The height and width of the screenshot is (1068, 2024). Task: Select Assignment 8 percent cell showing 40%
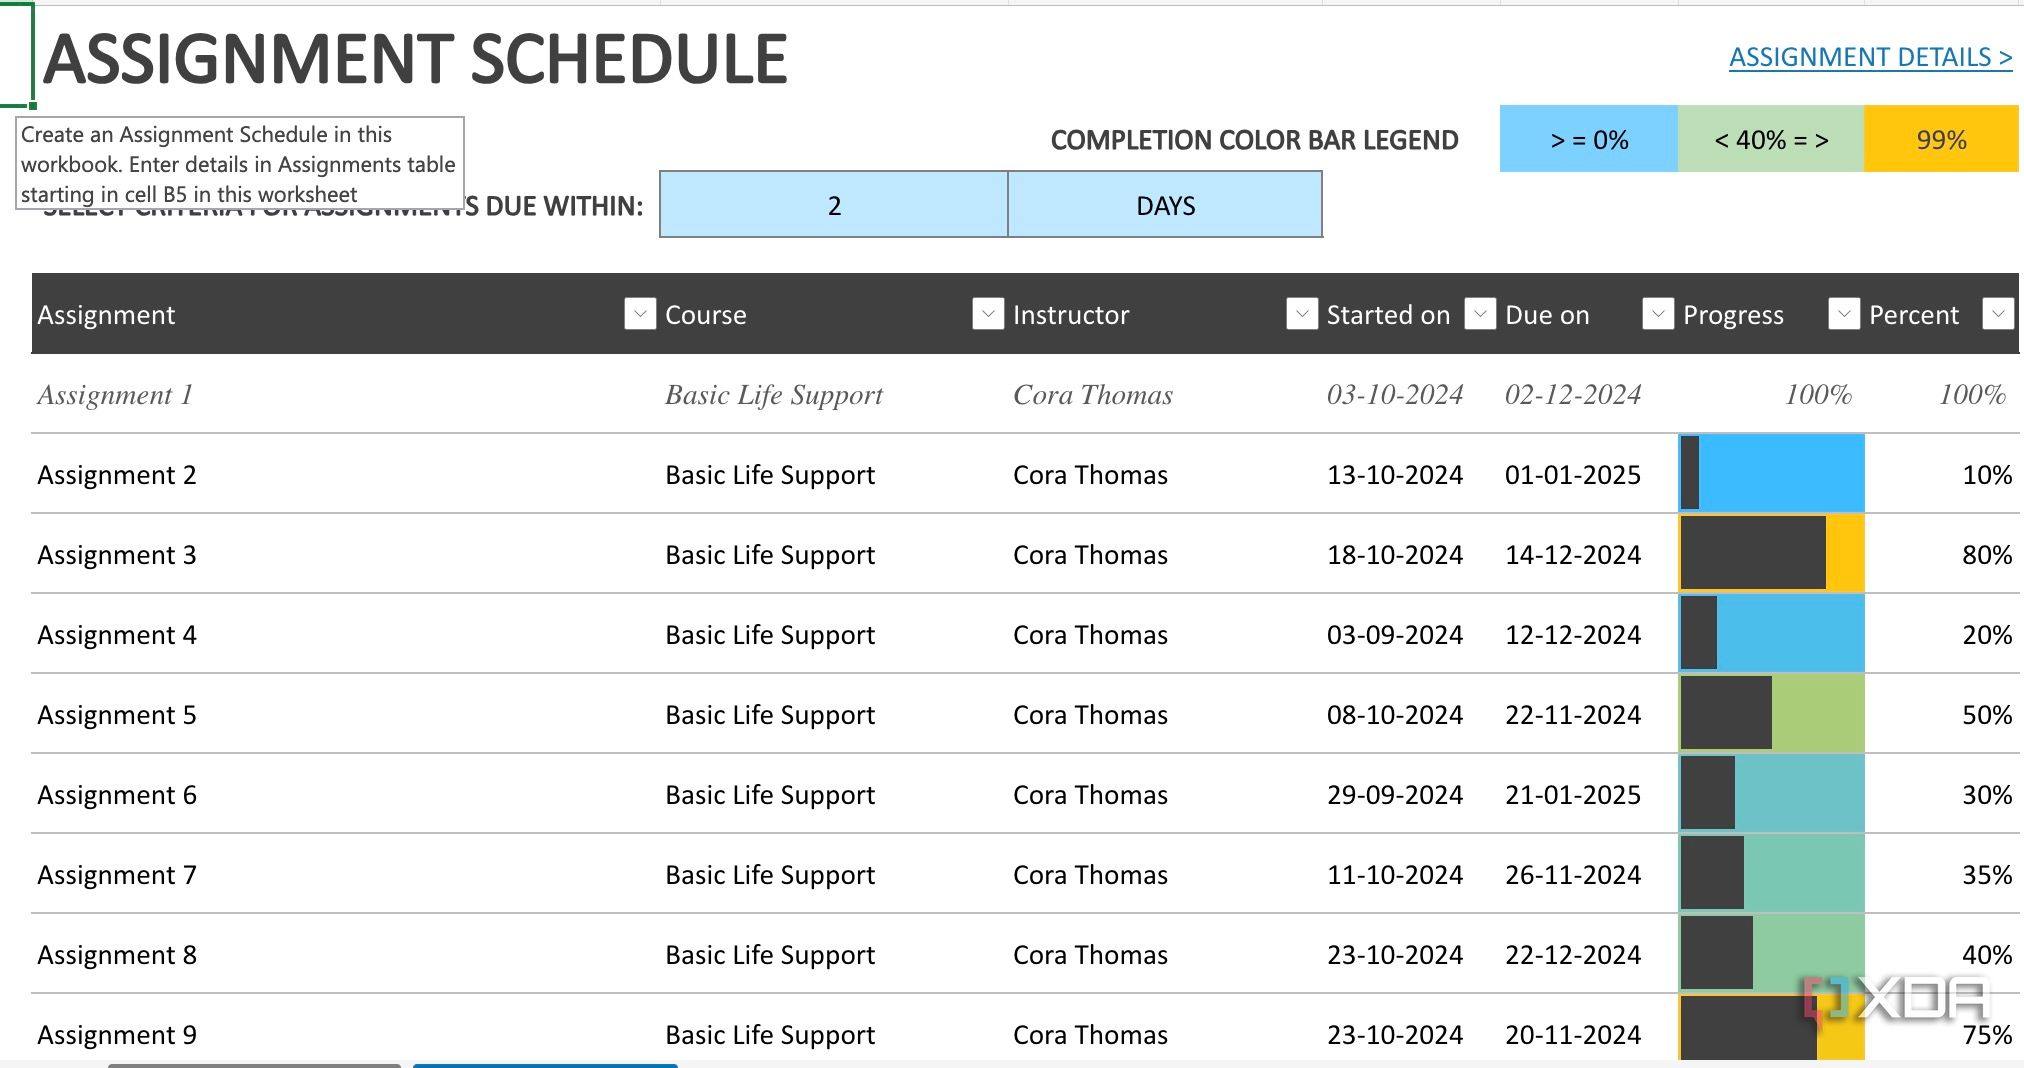click(x=1985, y=955)
